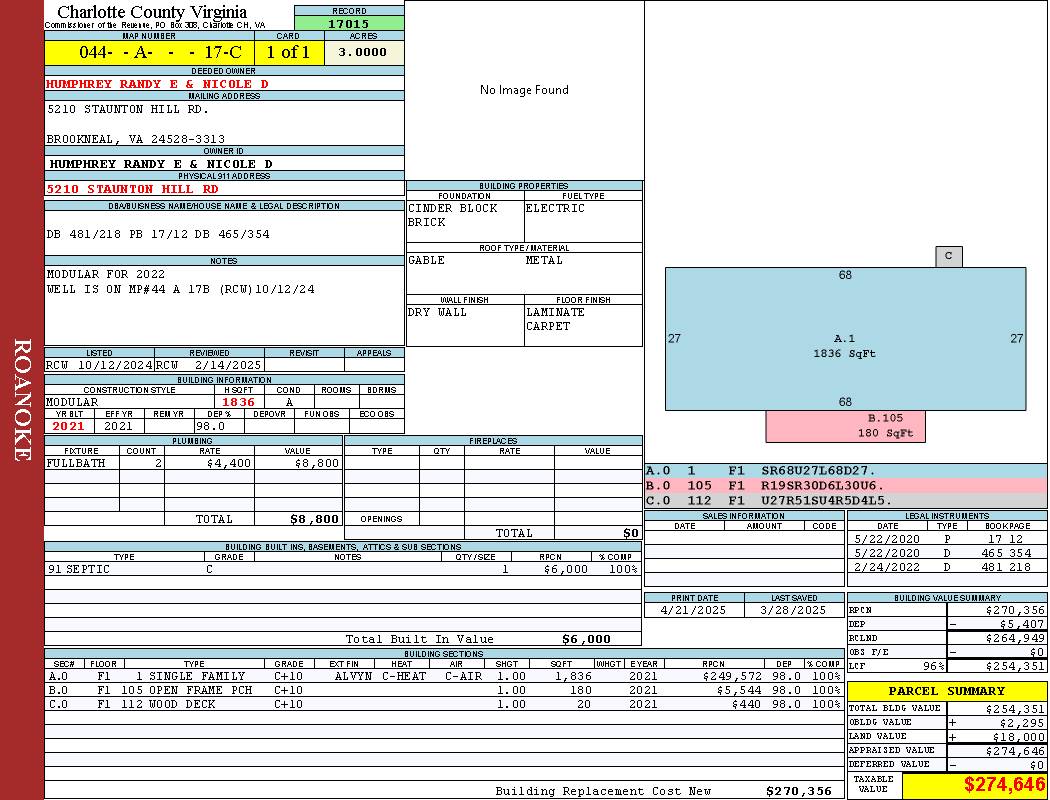The width and height of the screenshot is (1050, 800).
Task: Click the blue A.1 1836 SqFt sketch area
Action: pos(845,339)
